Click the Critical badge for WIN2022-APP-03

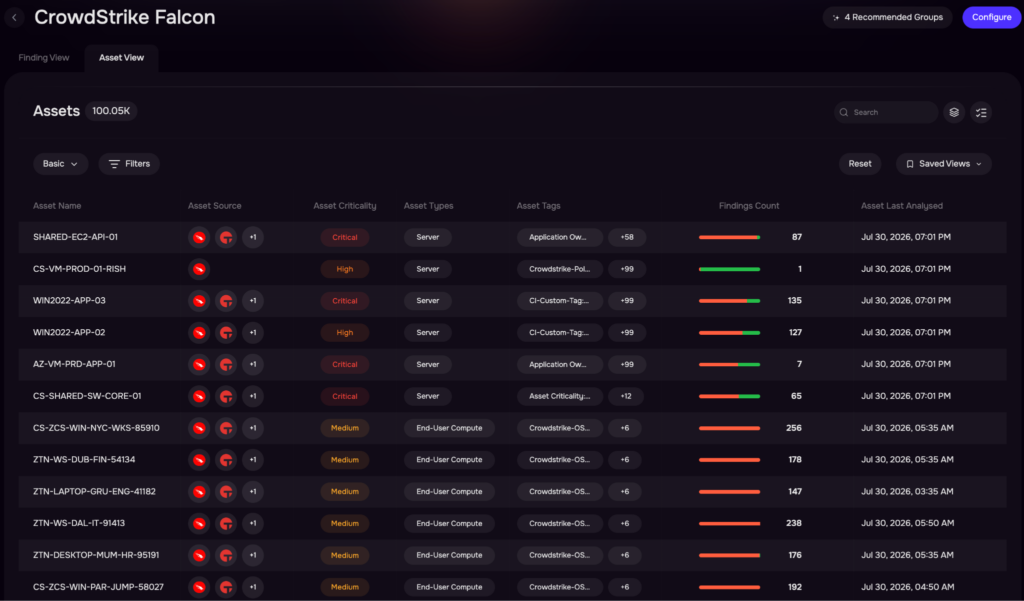[345, 300]
